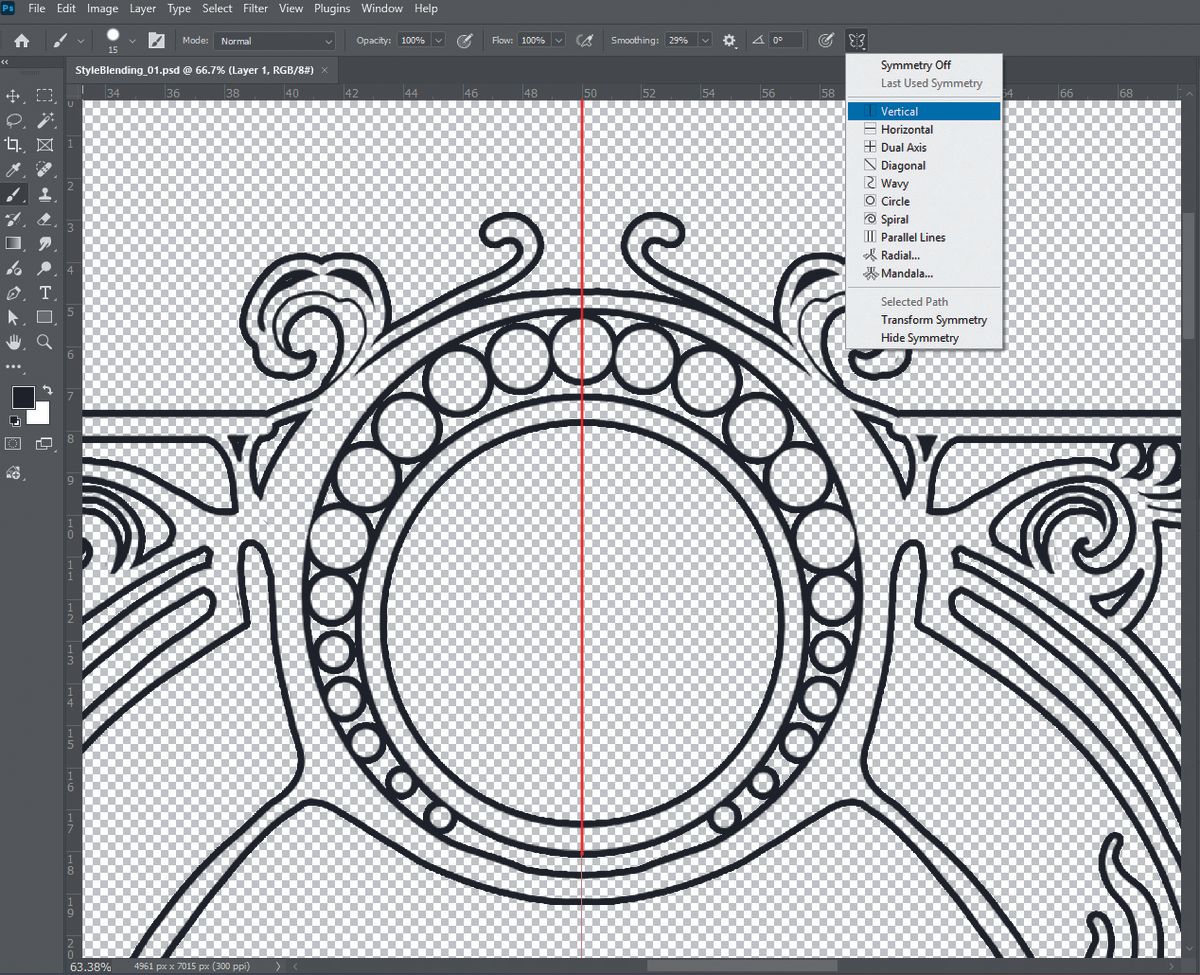Expand the tools panel double arrows
The image size is (1200, 975).
[5, 63]
